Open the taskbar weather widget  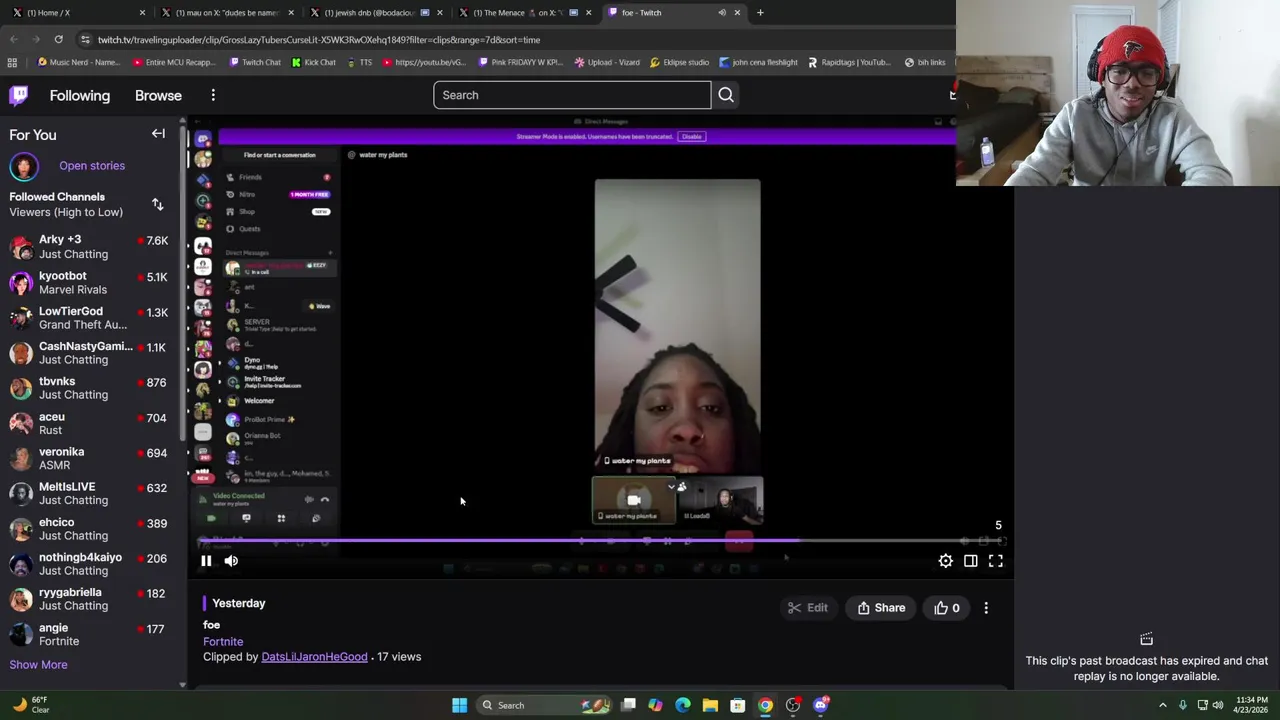pos(29,705)
